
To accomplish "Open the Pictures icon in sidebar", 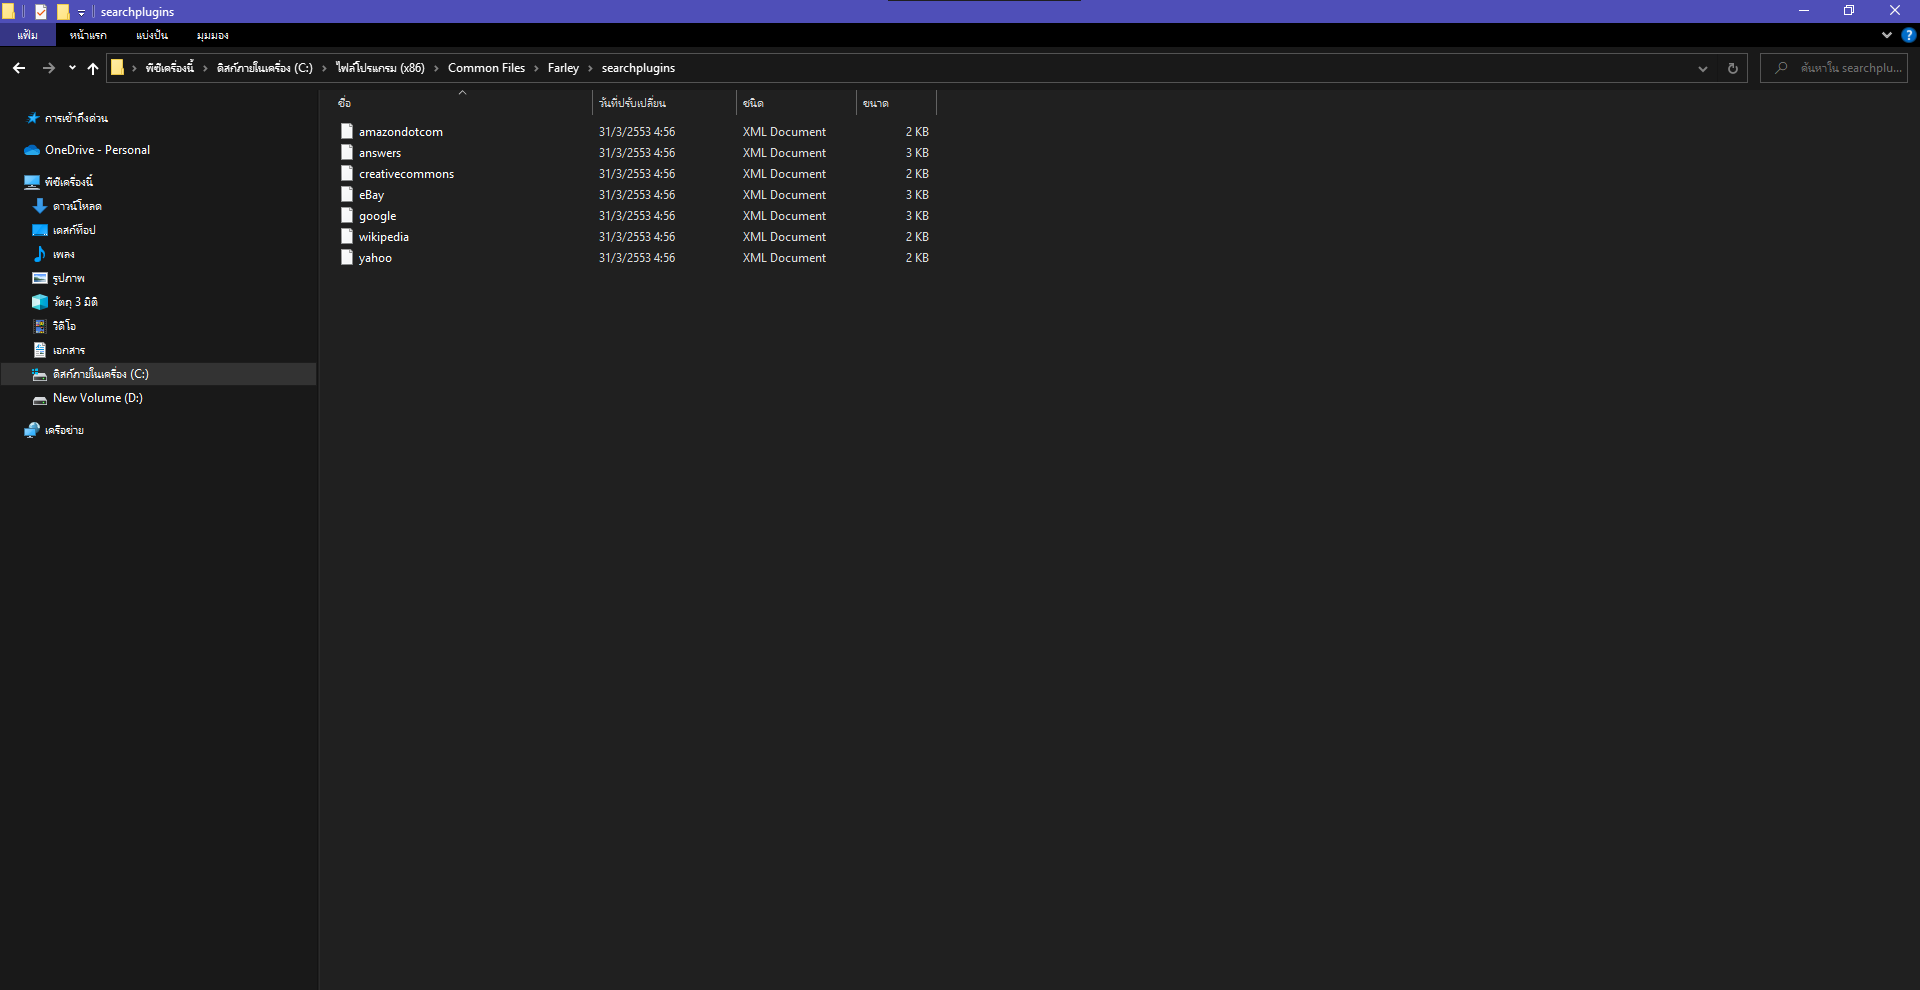I will (40, 278).
